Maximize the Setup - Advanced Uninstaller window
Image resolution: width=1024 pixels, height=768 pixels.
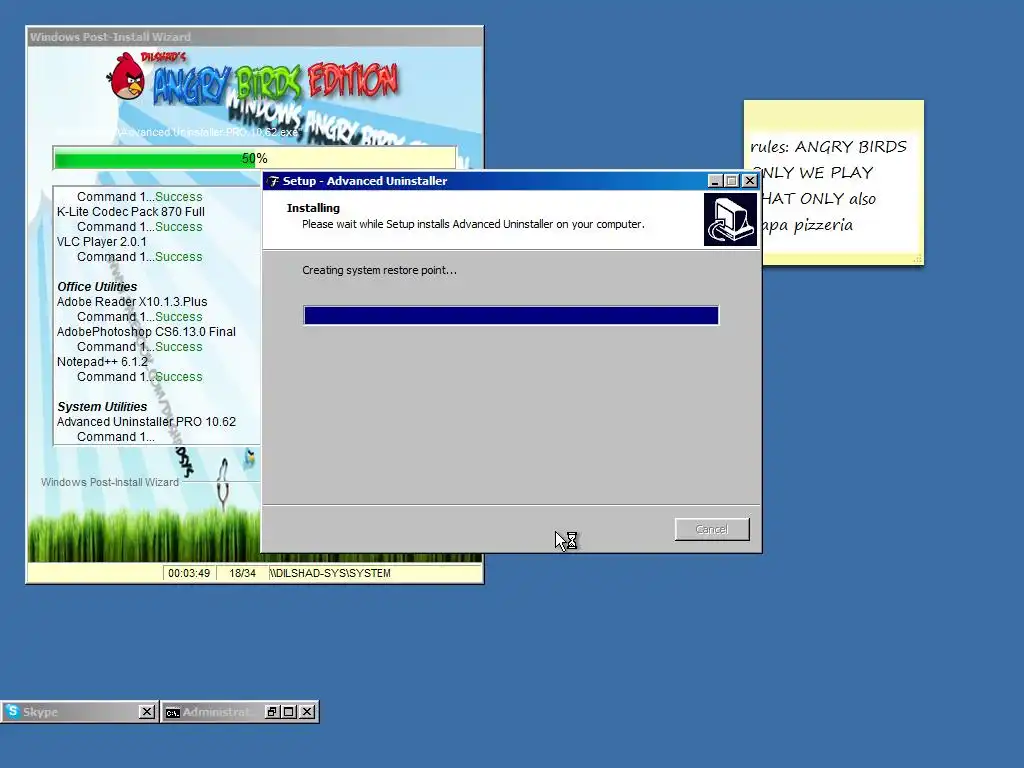pos(731,181)
